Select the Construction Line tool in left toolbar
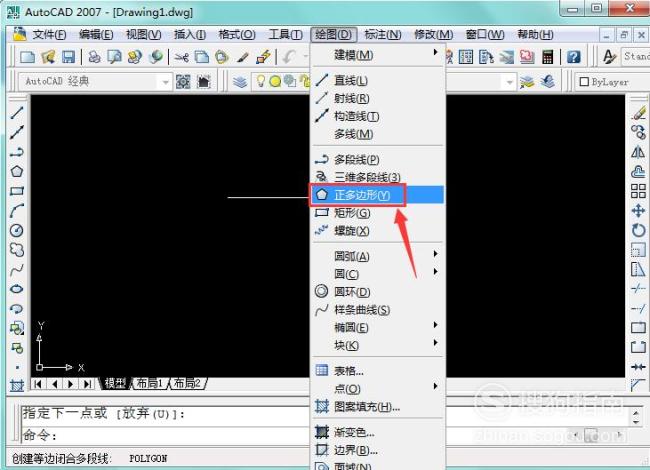Screen dimensions: 650x470 click(17, 132)
